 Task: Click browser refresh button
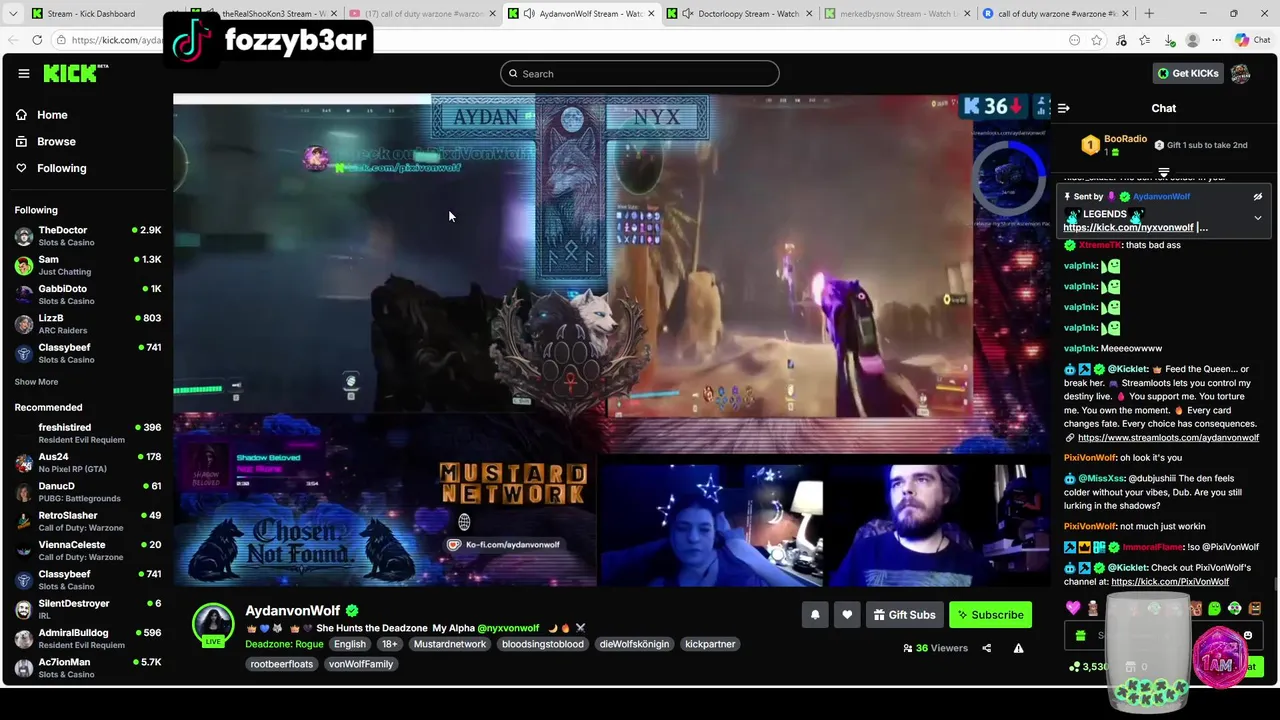37,40
